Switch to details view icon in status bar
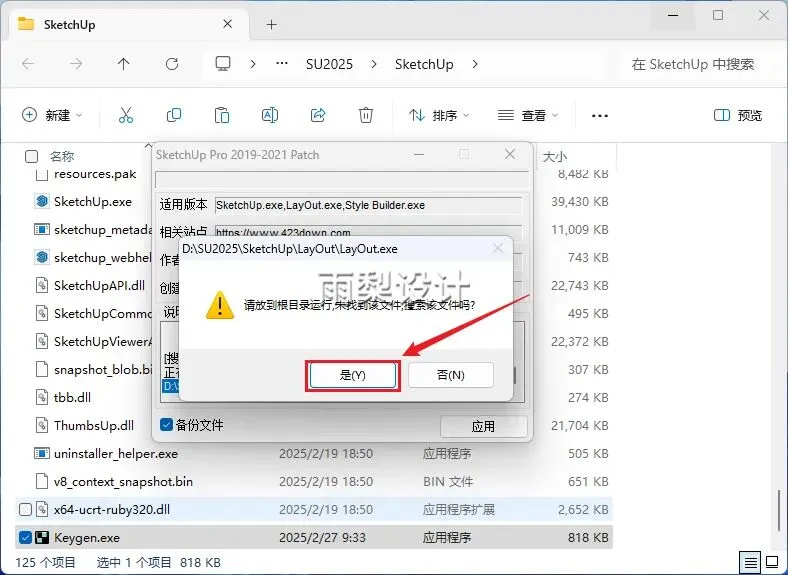The height and width of the screenshot is (575, 788). [x=750, y=562]
